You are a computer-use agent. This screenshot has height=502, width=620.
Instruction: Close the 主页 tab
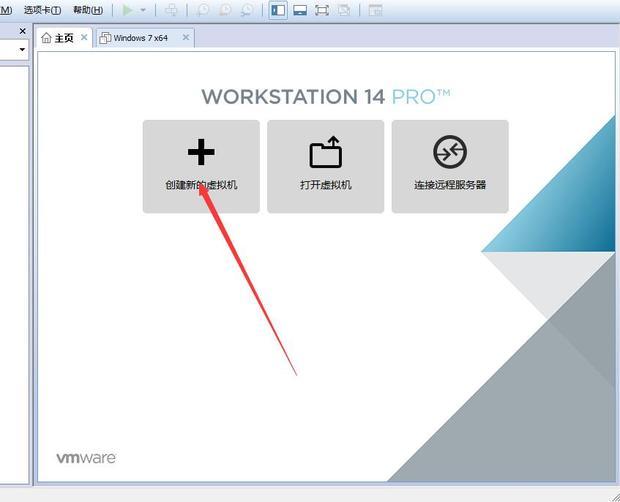click(84, 38)
